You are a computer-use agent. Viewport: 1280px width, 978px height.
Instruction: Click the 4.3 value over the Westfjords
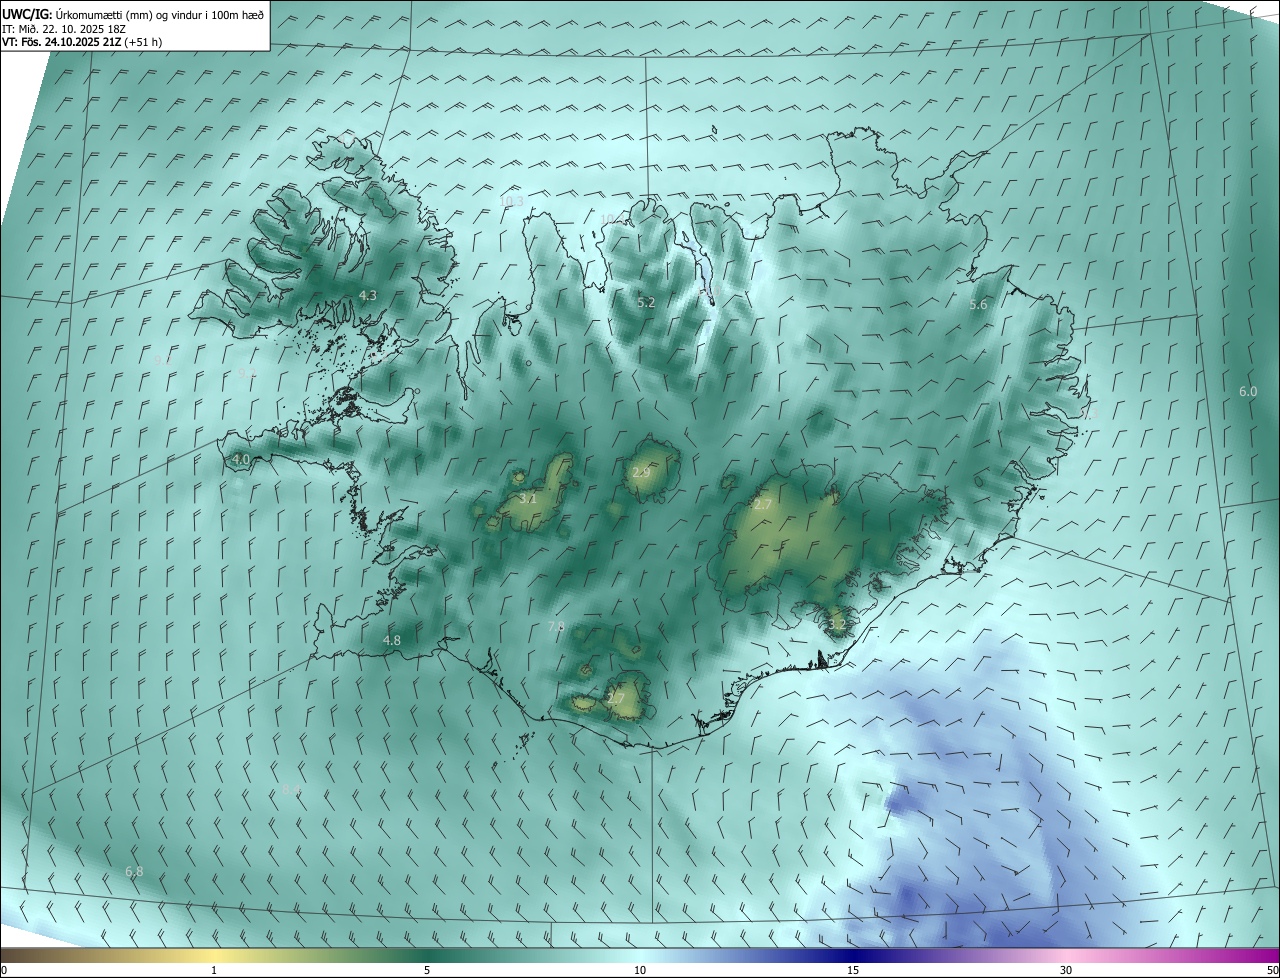[x=368, y=295]
